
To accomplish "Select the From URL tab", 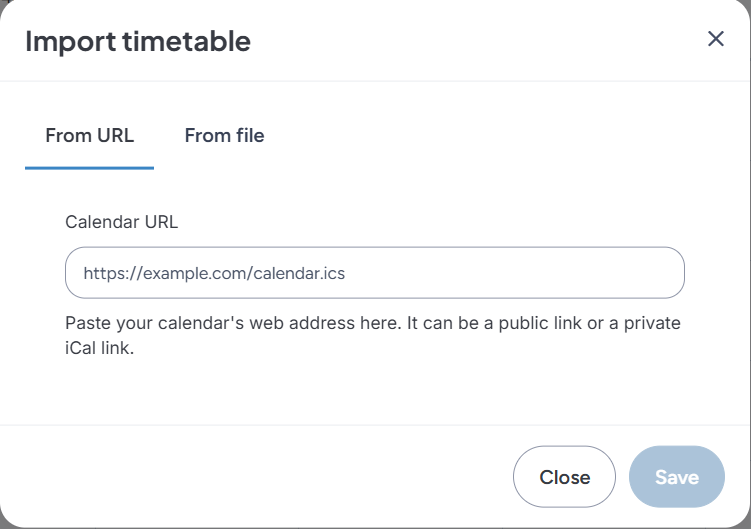I will tap(89, 135).
